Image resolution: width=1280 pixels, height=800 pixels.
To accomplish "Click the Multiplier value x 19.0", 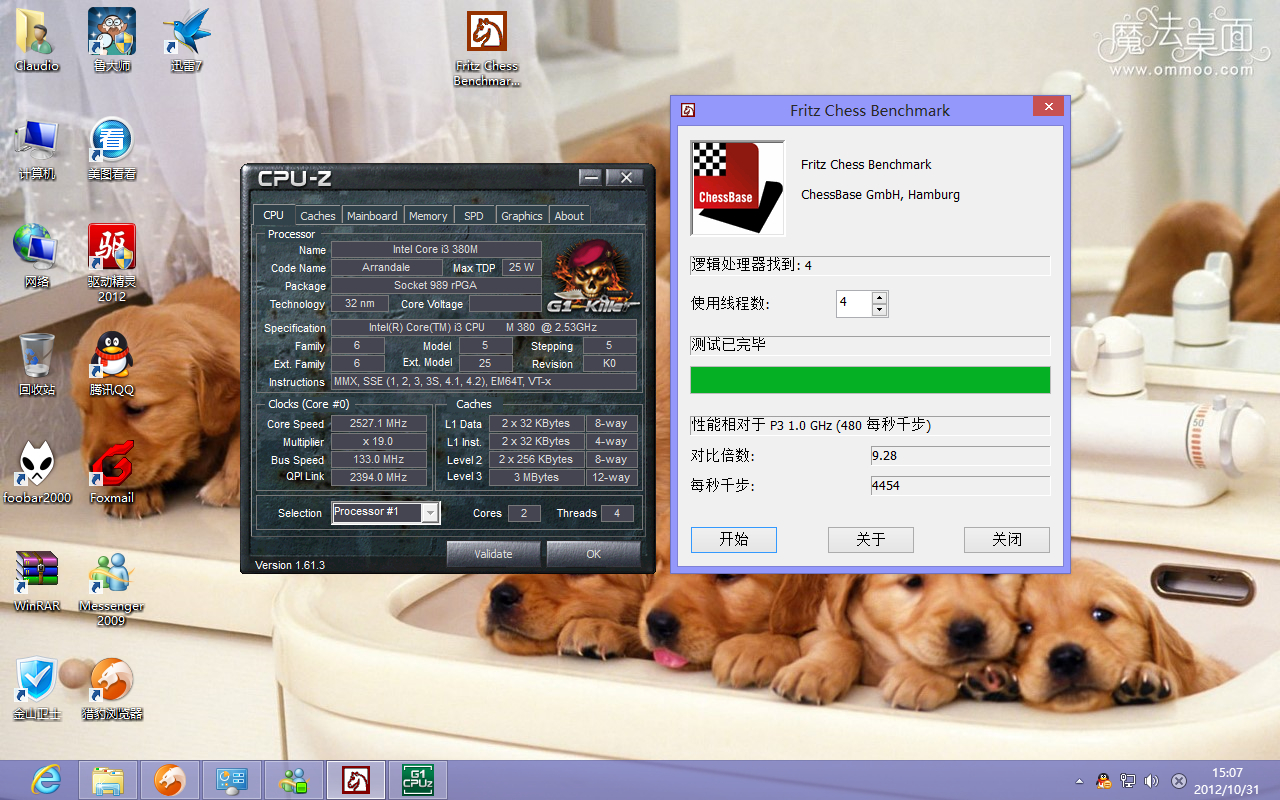I will [x=378, y=442].
